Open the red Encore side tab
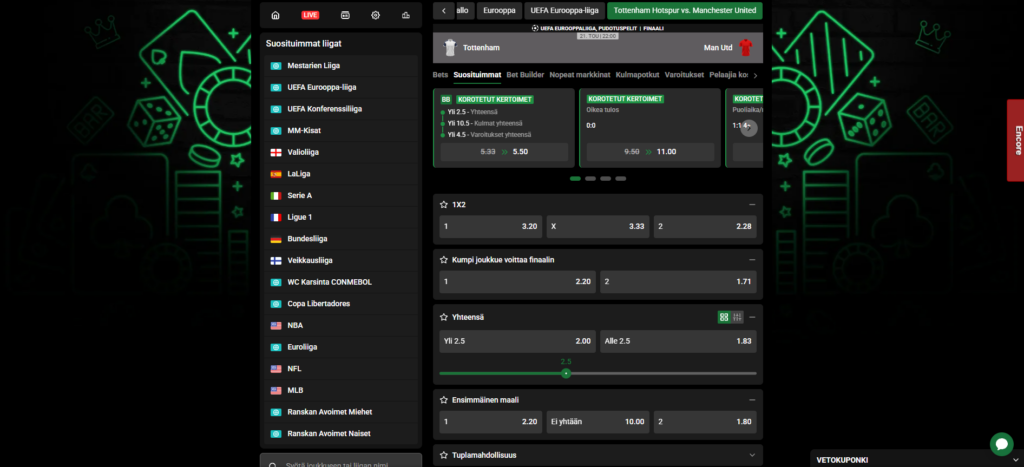Screen dimensions: 1024x467 [x=1016, y=140]
